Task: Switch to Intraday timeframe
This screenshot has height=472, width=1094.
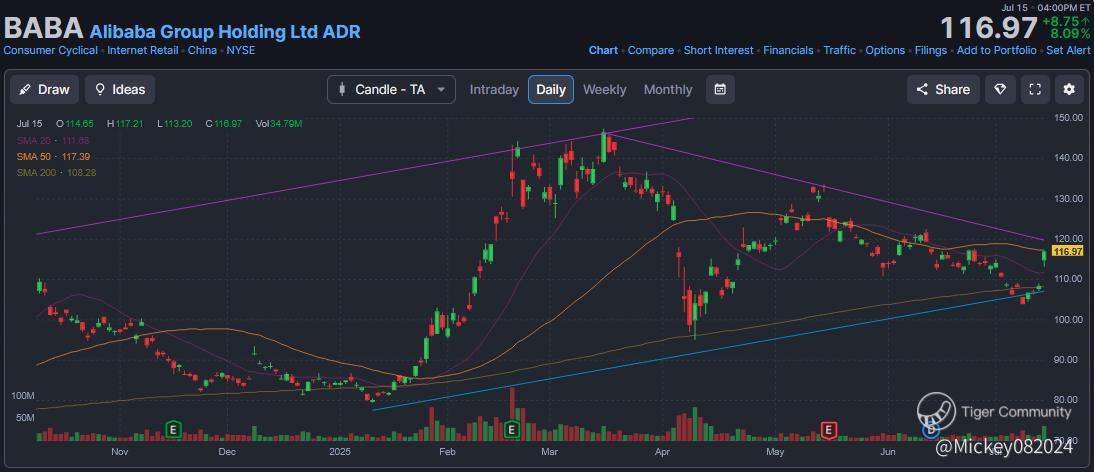Action: 494,89
